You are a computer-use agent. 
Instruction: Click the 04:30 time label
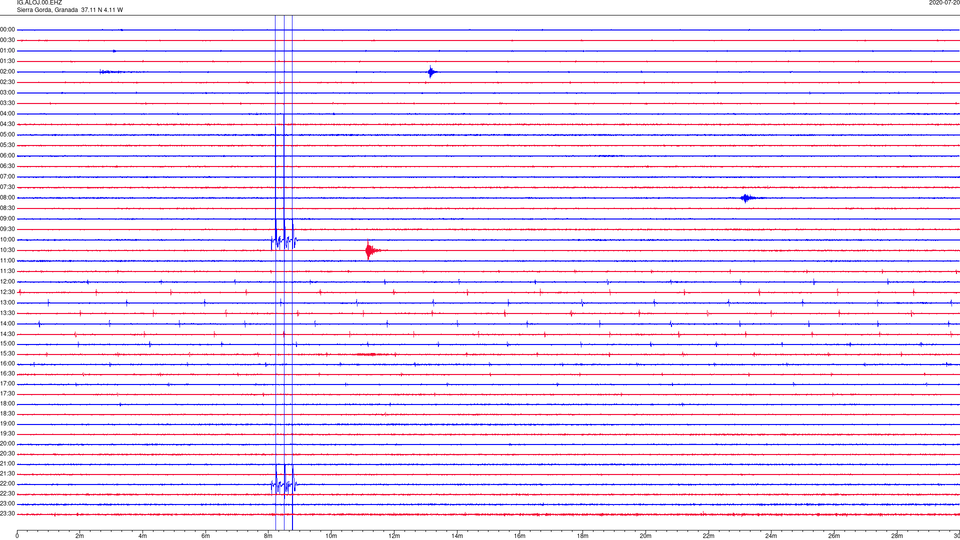(x=8, y=124)
